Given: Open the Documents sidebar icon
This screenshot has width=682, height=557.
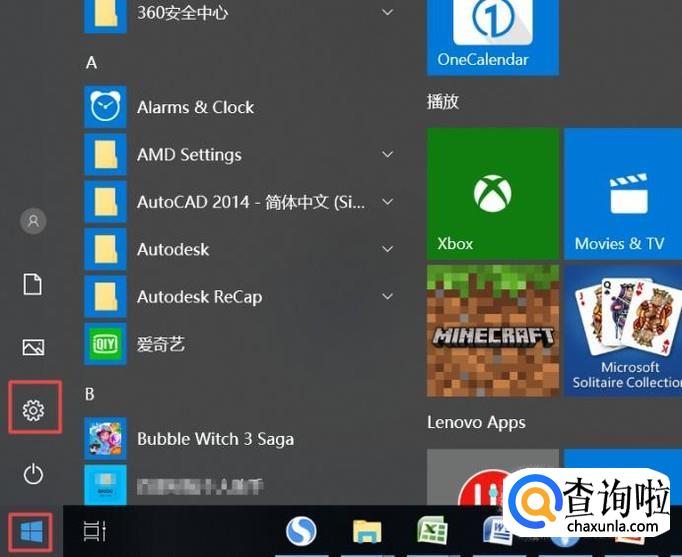Looking at the screenshot, I should pos(33,284).
